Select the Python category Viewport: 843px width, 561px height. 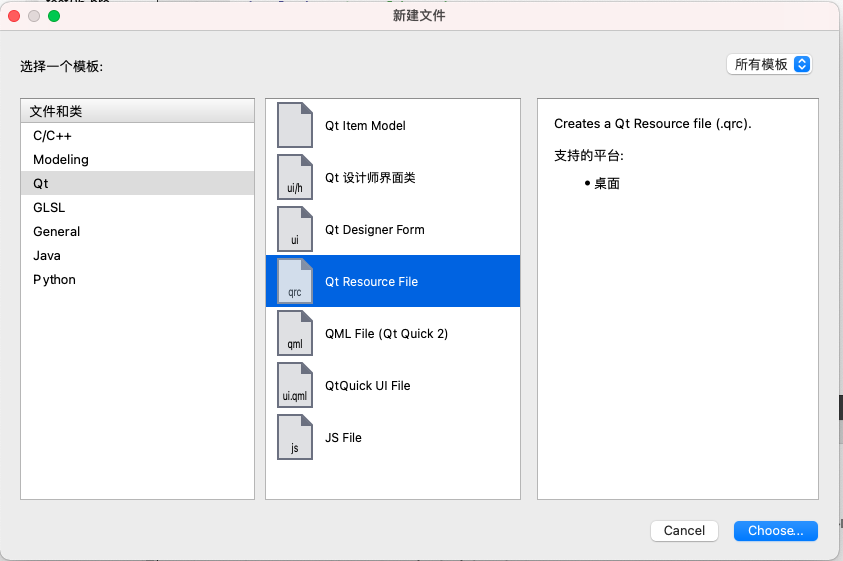[x=54, y=279]
